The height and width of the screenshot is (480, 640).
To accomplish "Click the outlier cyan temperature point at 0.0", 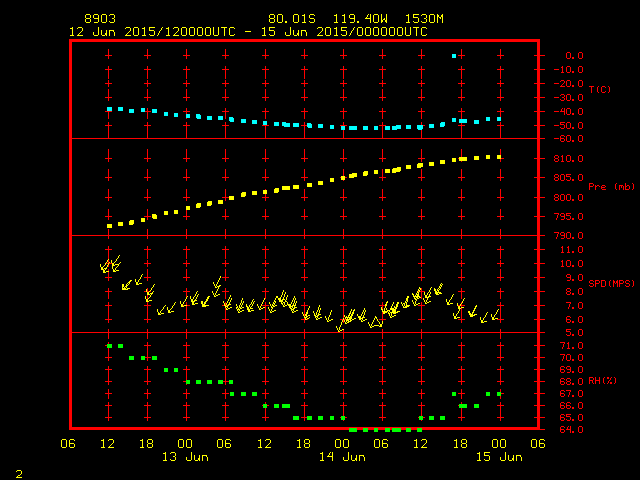I will tap(454, 56).
